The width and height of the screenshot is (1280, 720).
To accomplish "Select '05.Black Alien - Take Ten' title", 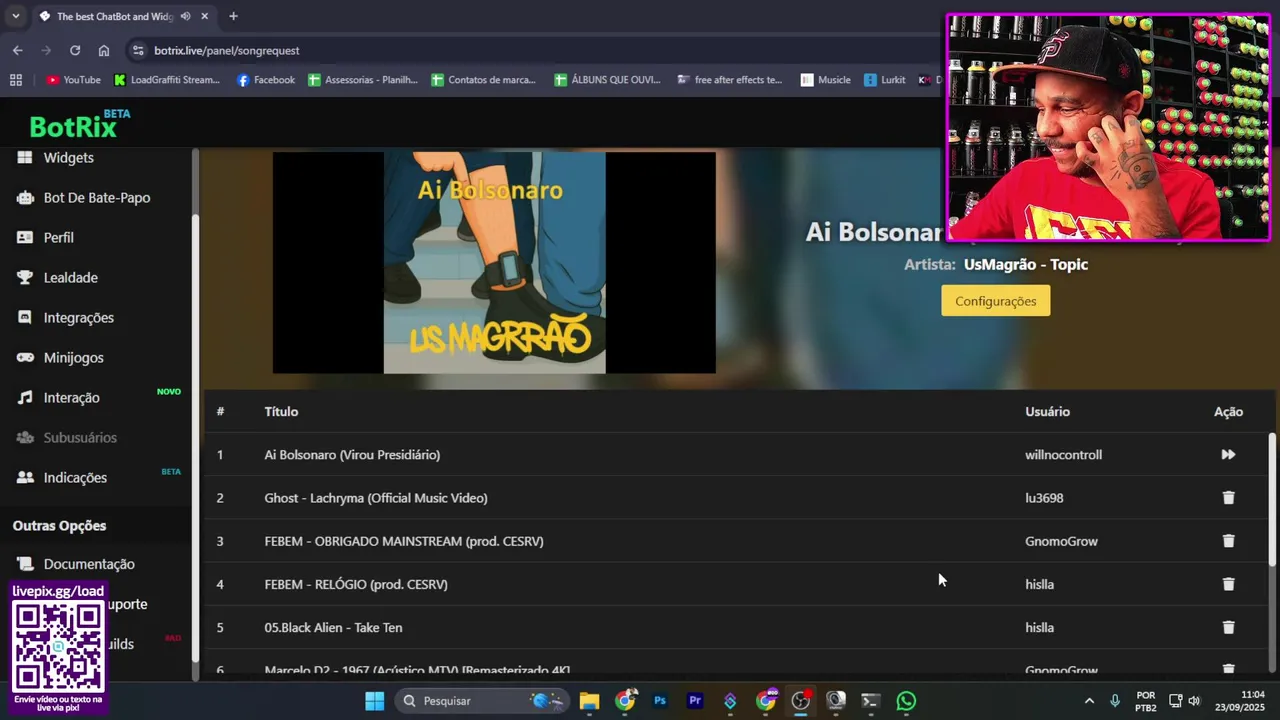I will [x=333, y=628].
